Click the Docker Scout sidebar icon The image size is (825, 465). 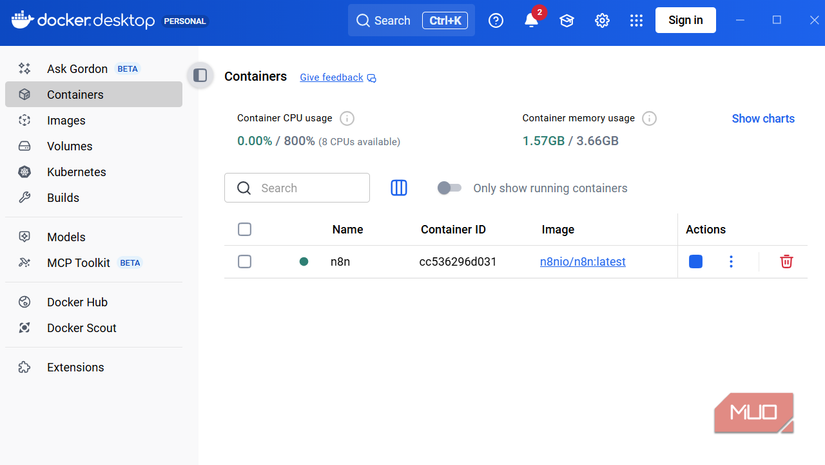point(24,328)
